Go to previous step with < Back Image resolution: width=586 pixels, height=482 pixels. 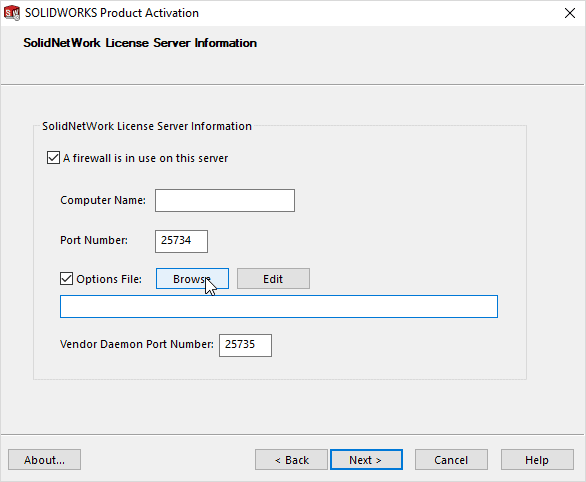tap(292, 460)
